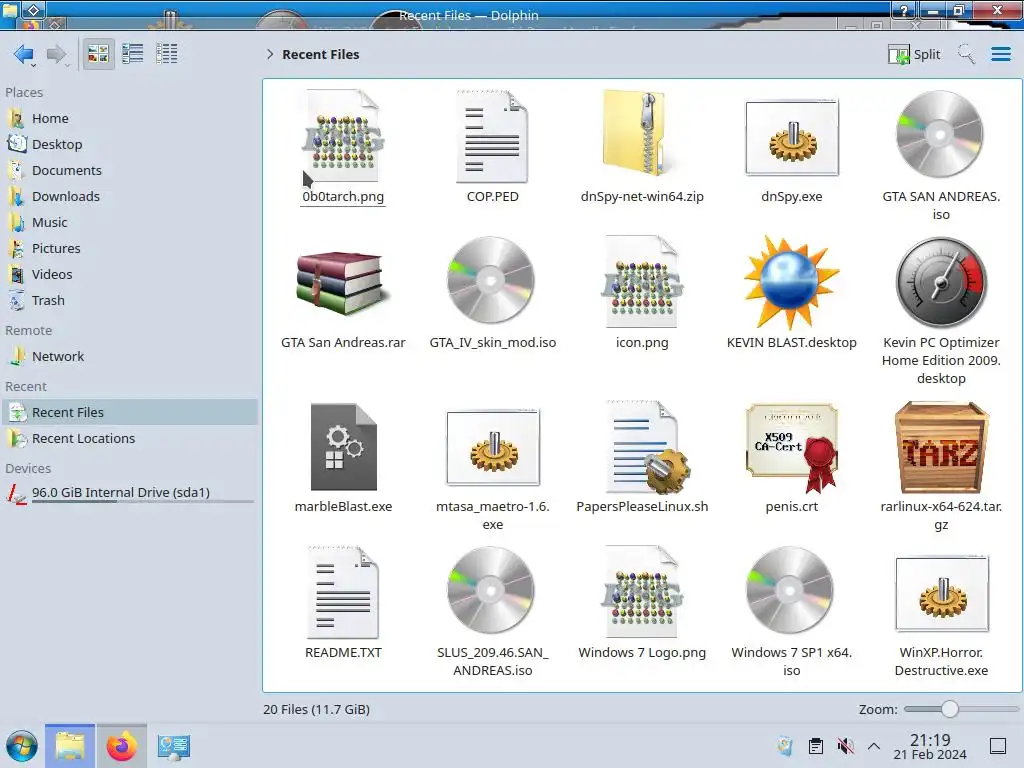Open Pictures in Places

tap(130, 249)
